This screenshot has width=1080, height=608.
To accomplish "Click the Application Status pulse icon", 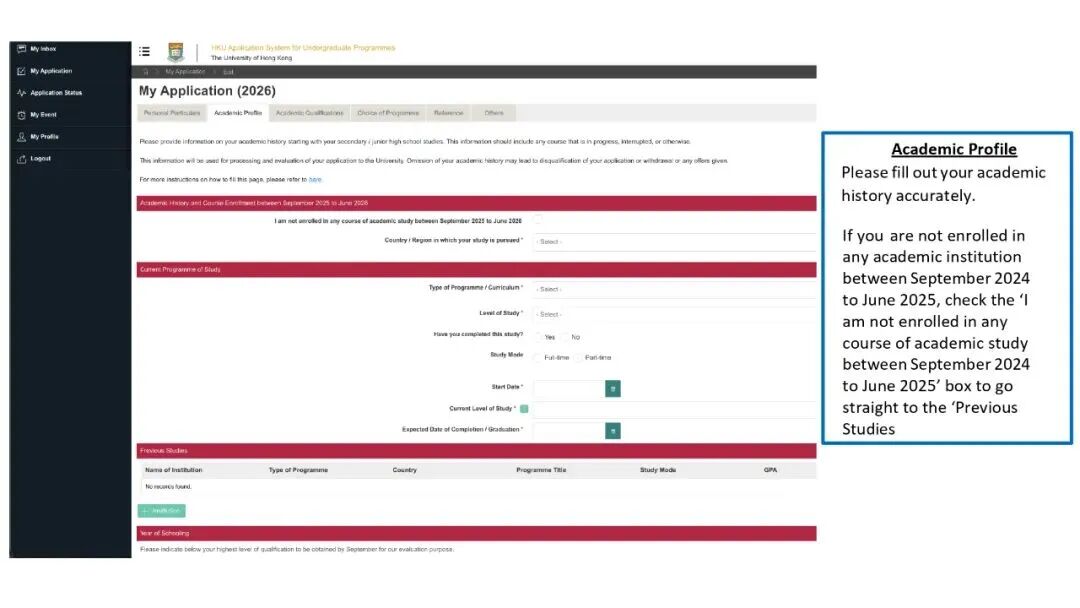I will pyautogui.click(x=21, y=93).
